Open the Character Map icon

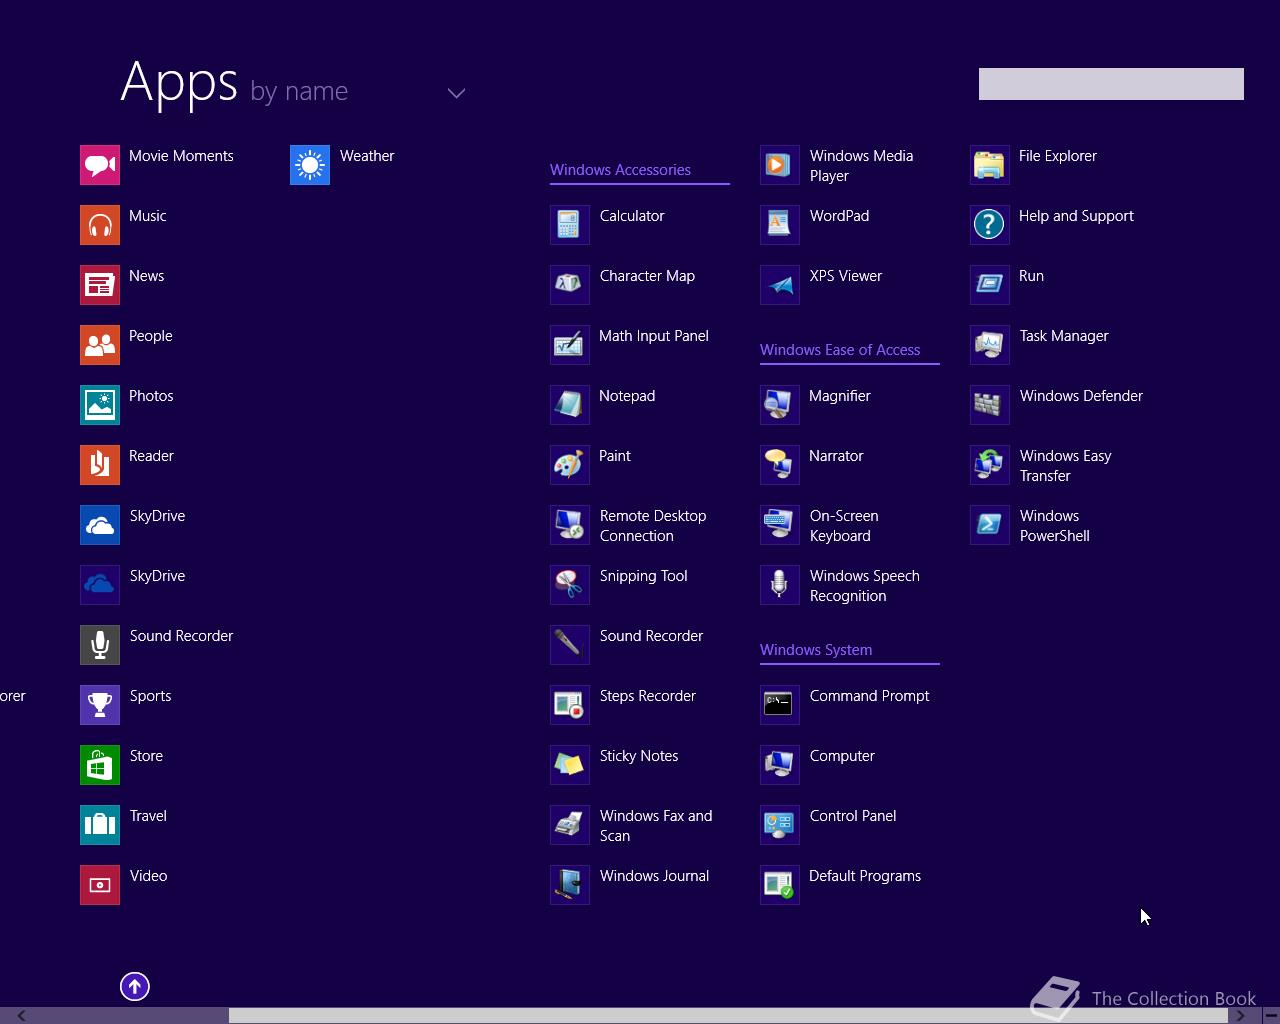(570, 285)
